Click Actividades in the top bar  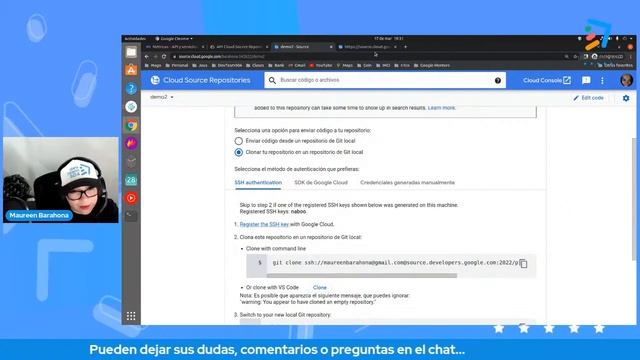click(x=135, y=39)
